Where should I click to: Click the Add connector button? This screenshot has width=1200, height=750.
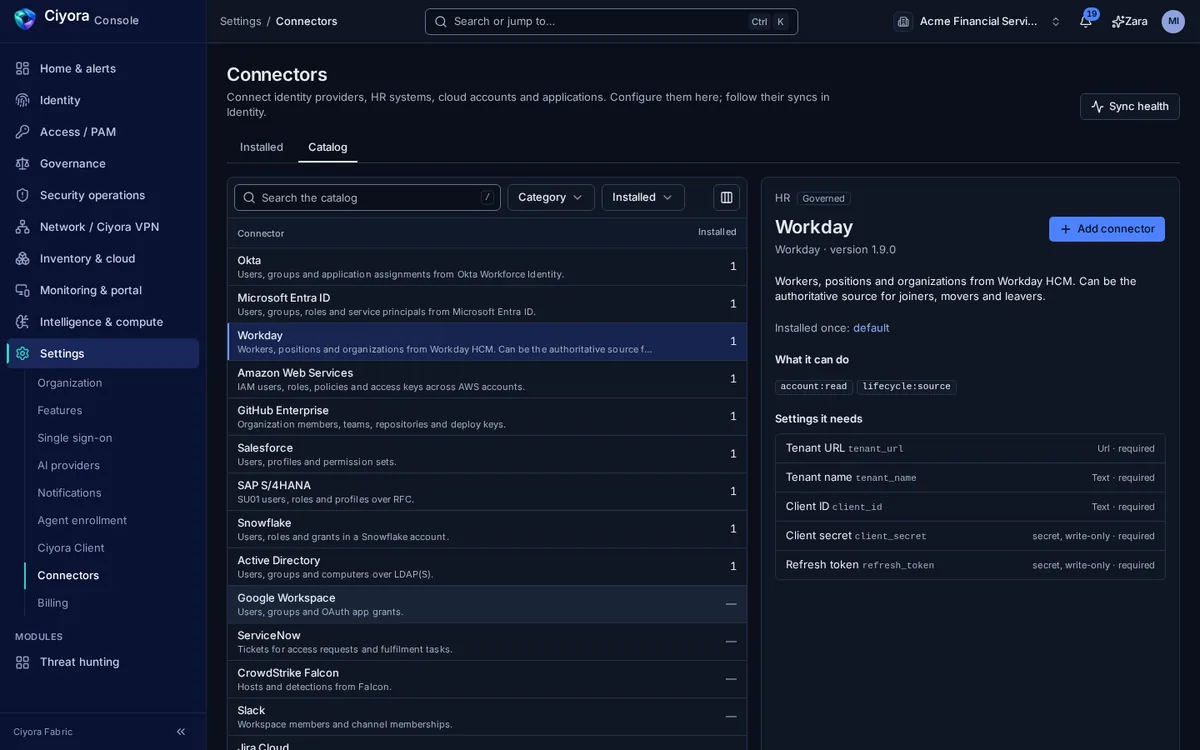tap(1107, 229)
